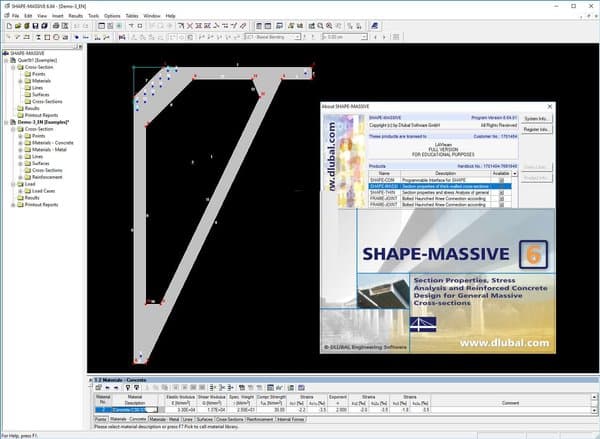Select Results under Load in tree

click(32, 198)
